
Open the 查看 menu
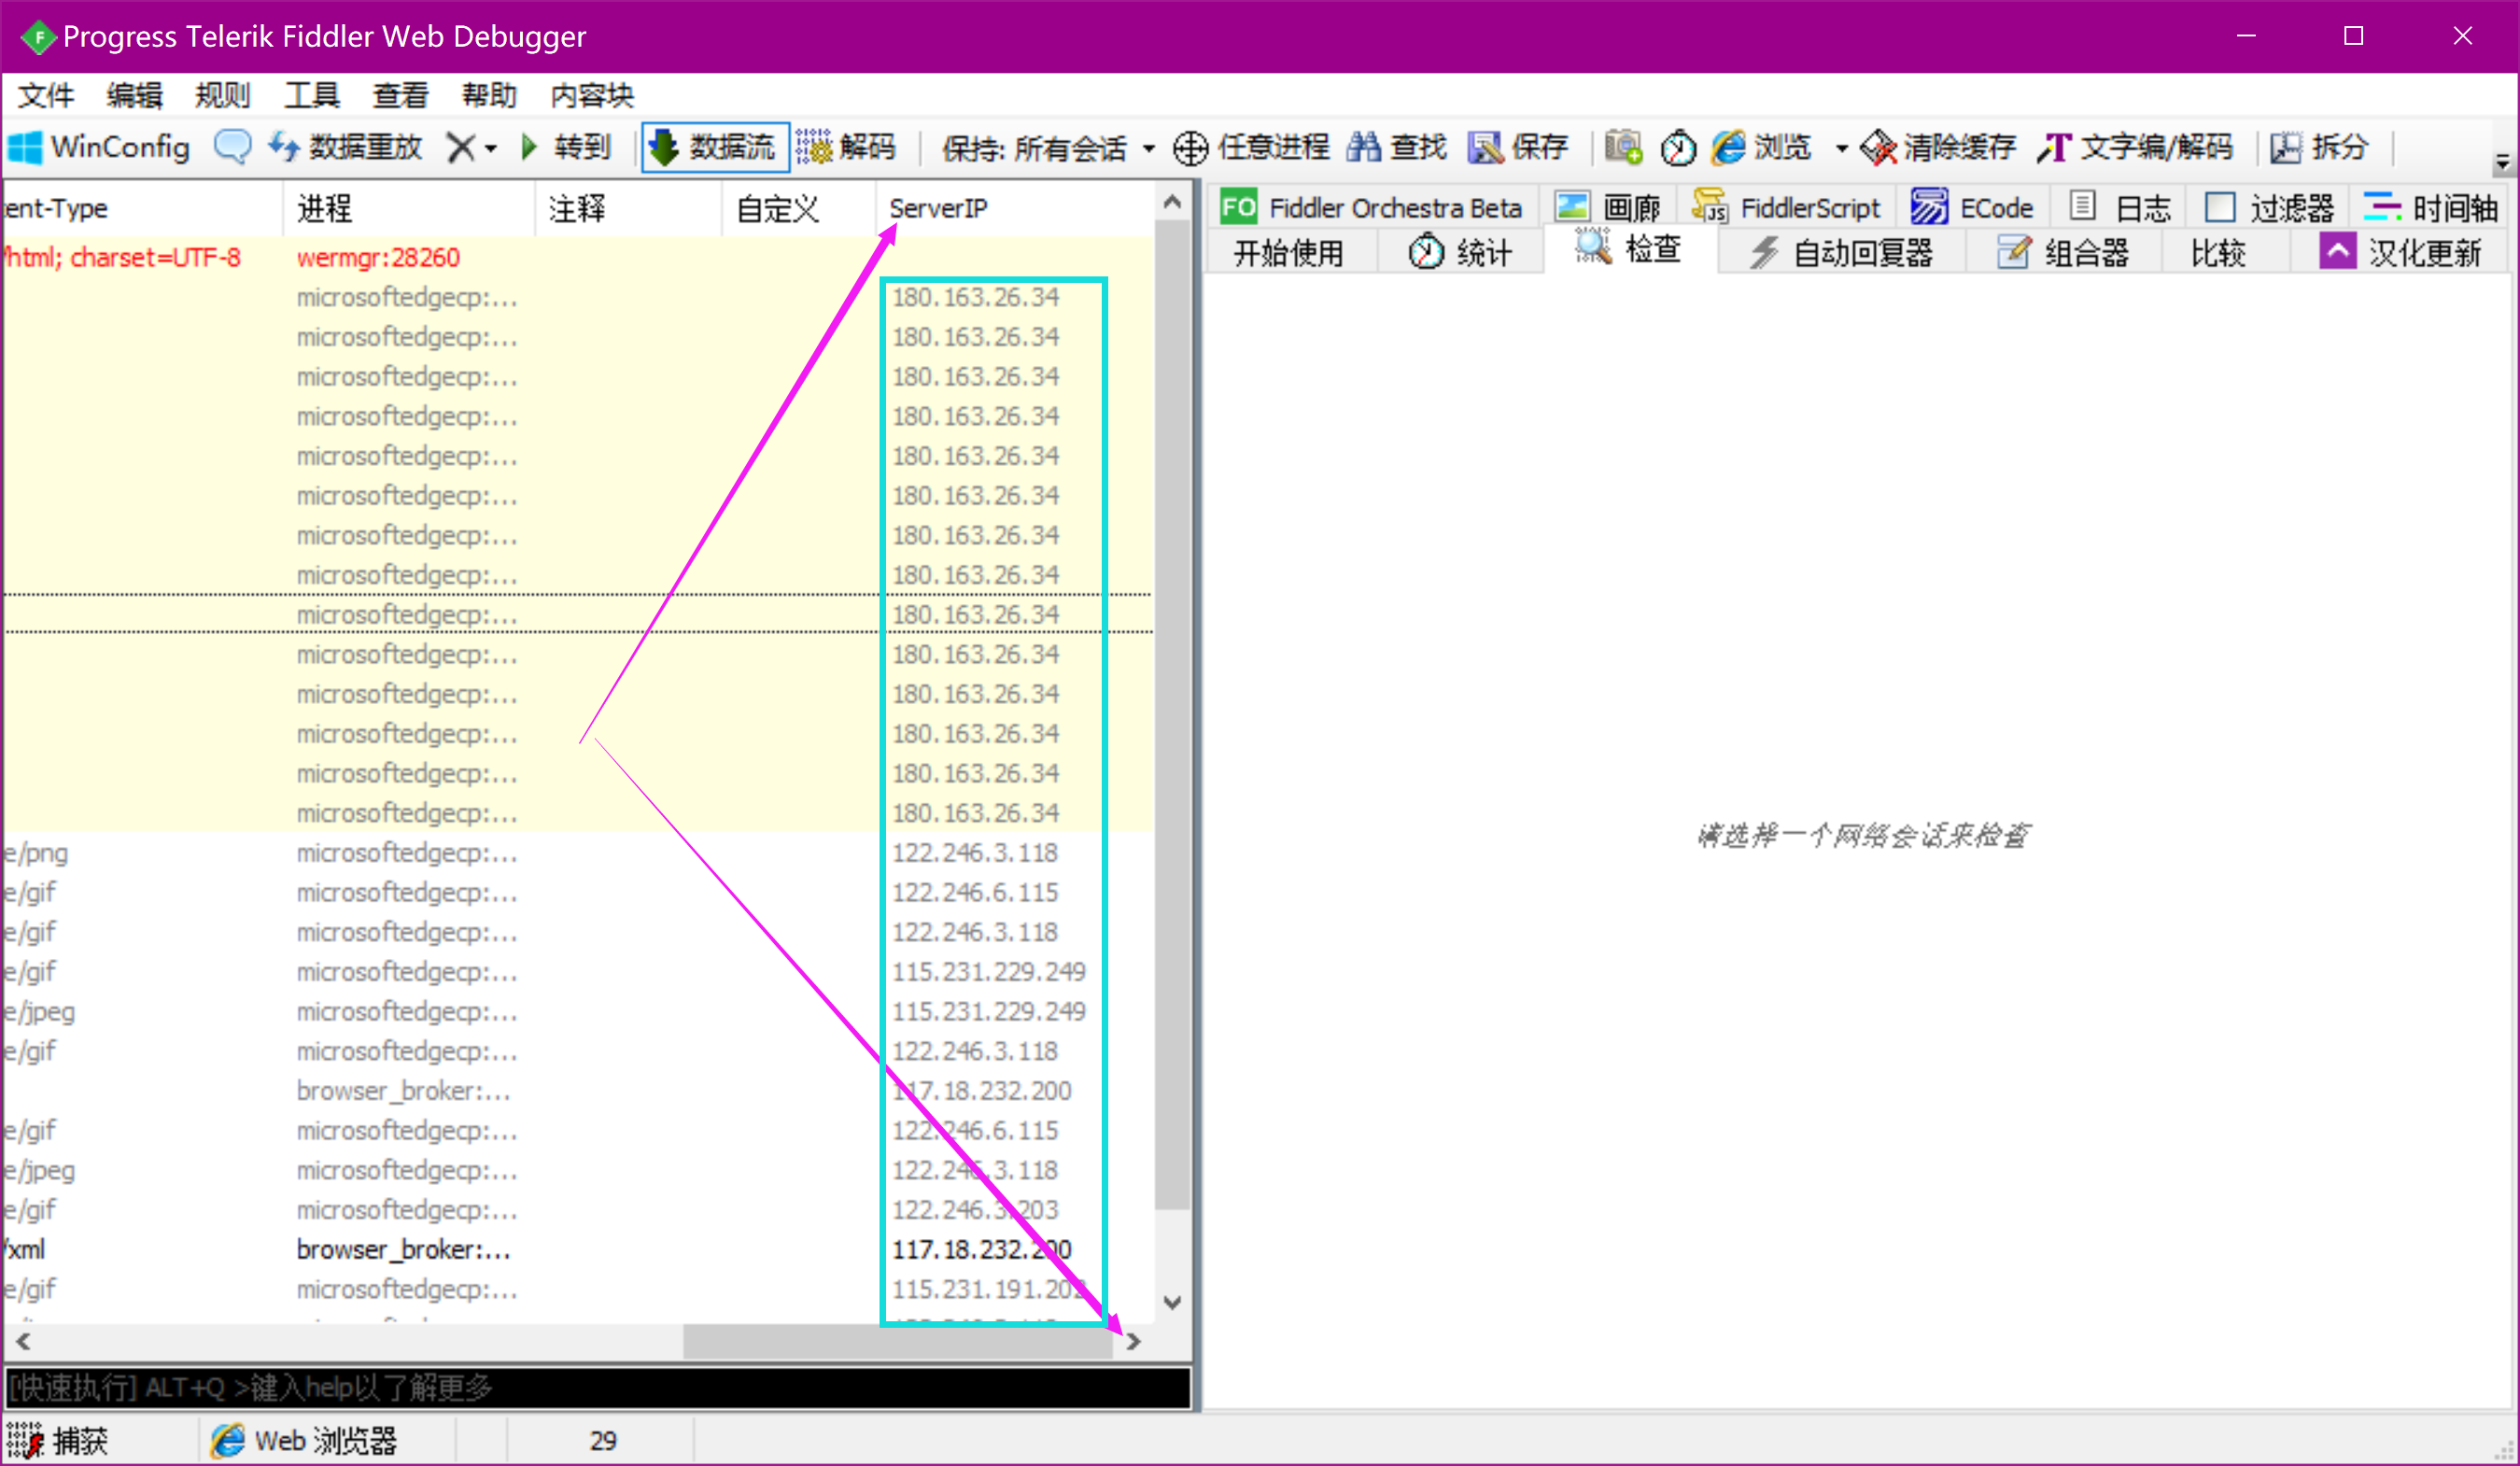[401, 95]
